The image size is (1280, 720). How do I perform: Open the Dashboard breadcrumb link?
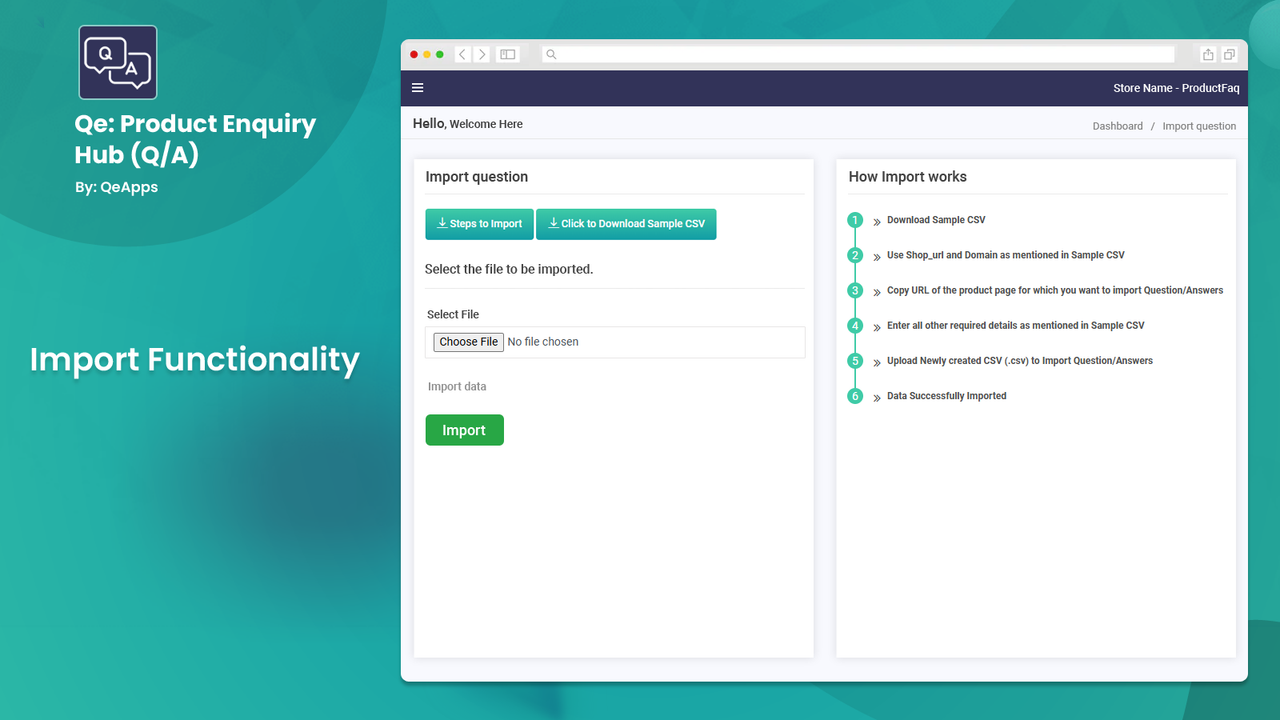1117,126
